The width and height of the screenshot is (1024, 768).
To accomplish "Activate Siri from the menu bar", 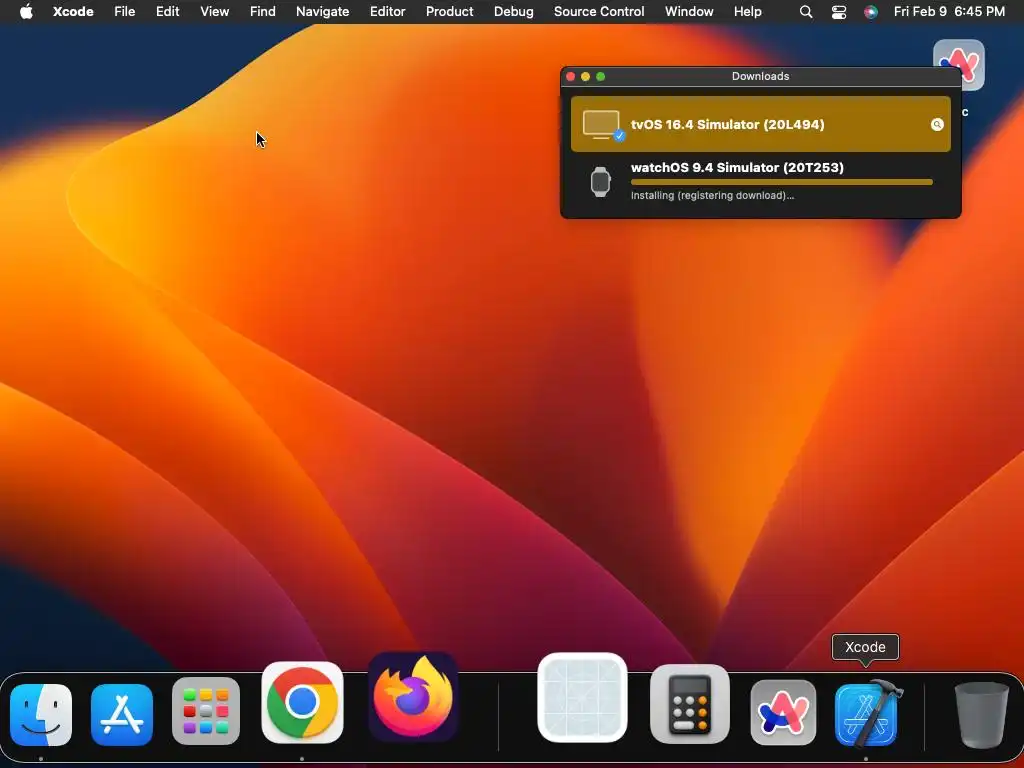I will pos(871,12).
